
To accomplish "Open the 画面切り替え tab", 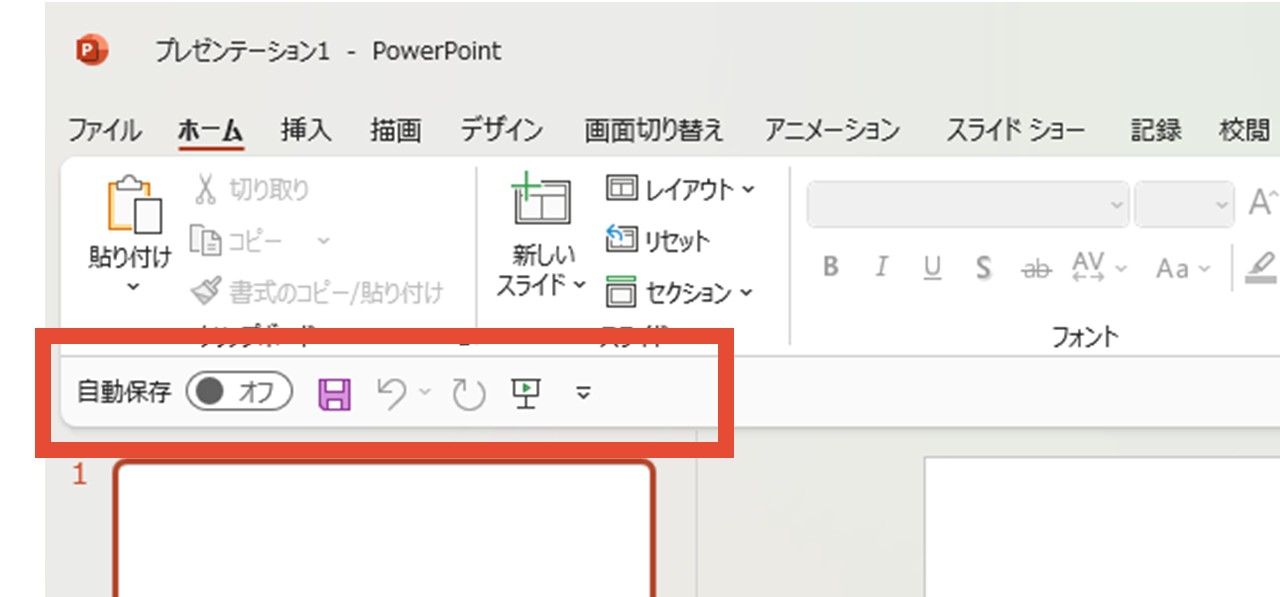I will click(654, 130).
